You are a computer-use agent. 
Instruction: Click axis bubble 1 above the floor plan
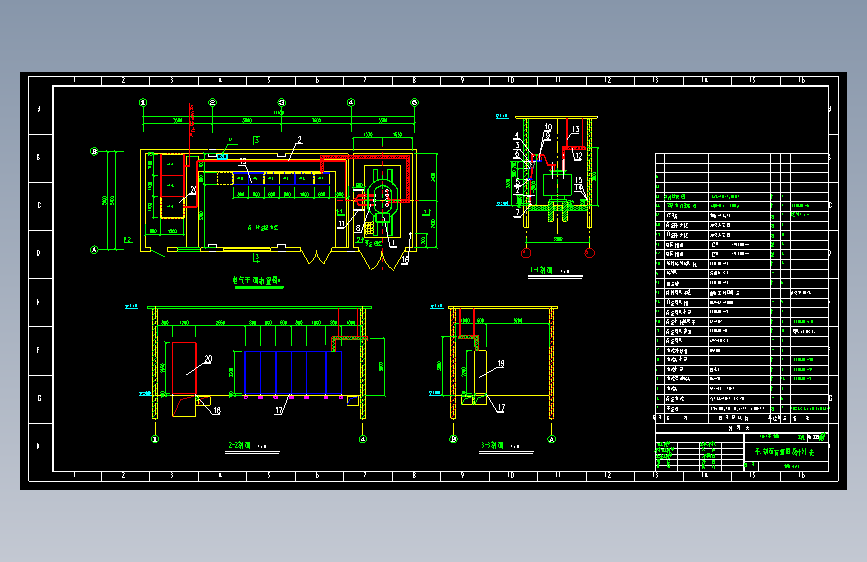143,102
